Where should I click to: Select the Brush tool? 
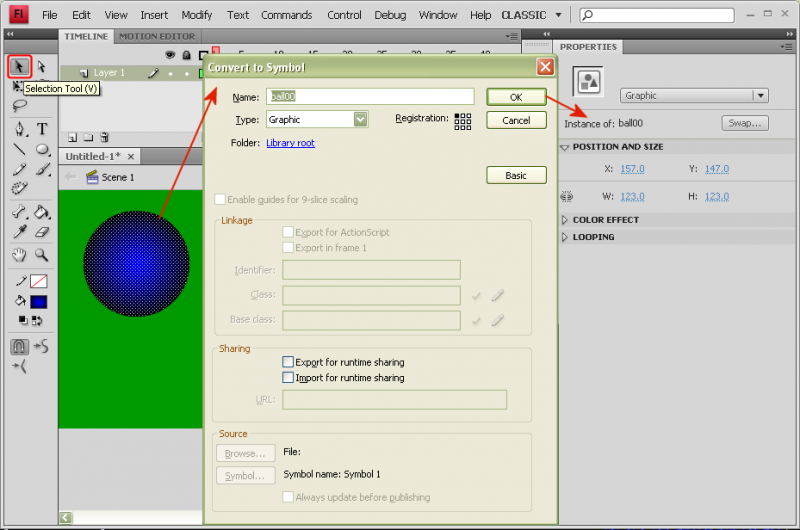tap(42, 169)
